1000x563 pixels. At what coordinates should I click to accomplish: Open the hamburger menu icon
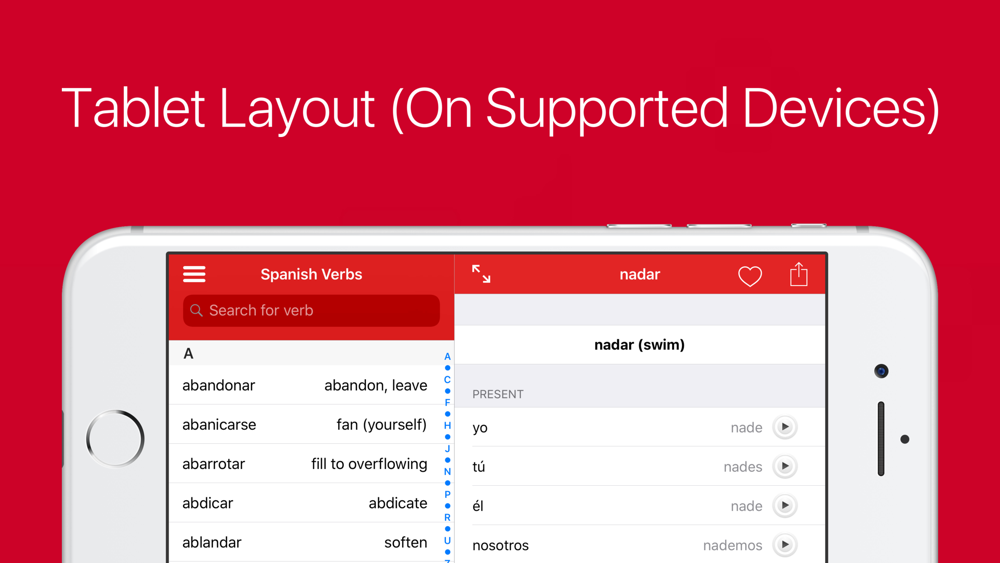(194, 274)
